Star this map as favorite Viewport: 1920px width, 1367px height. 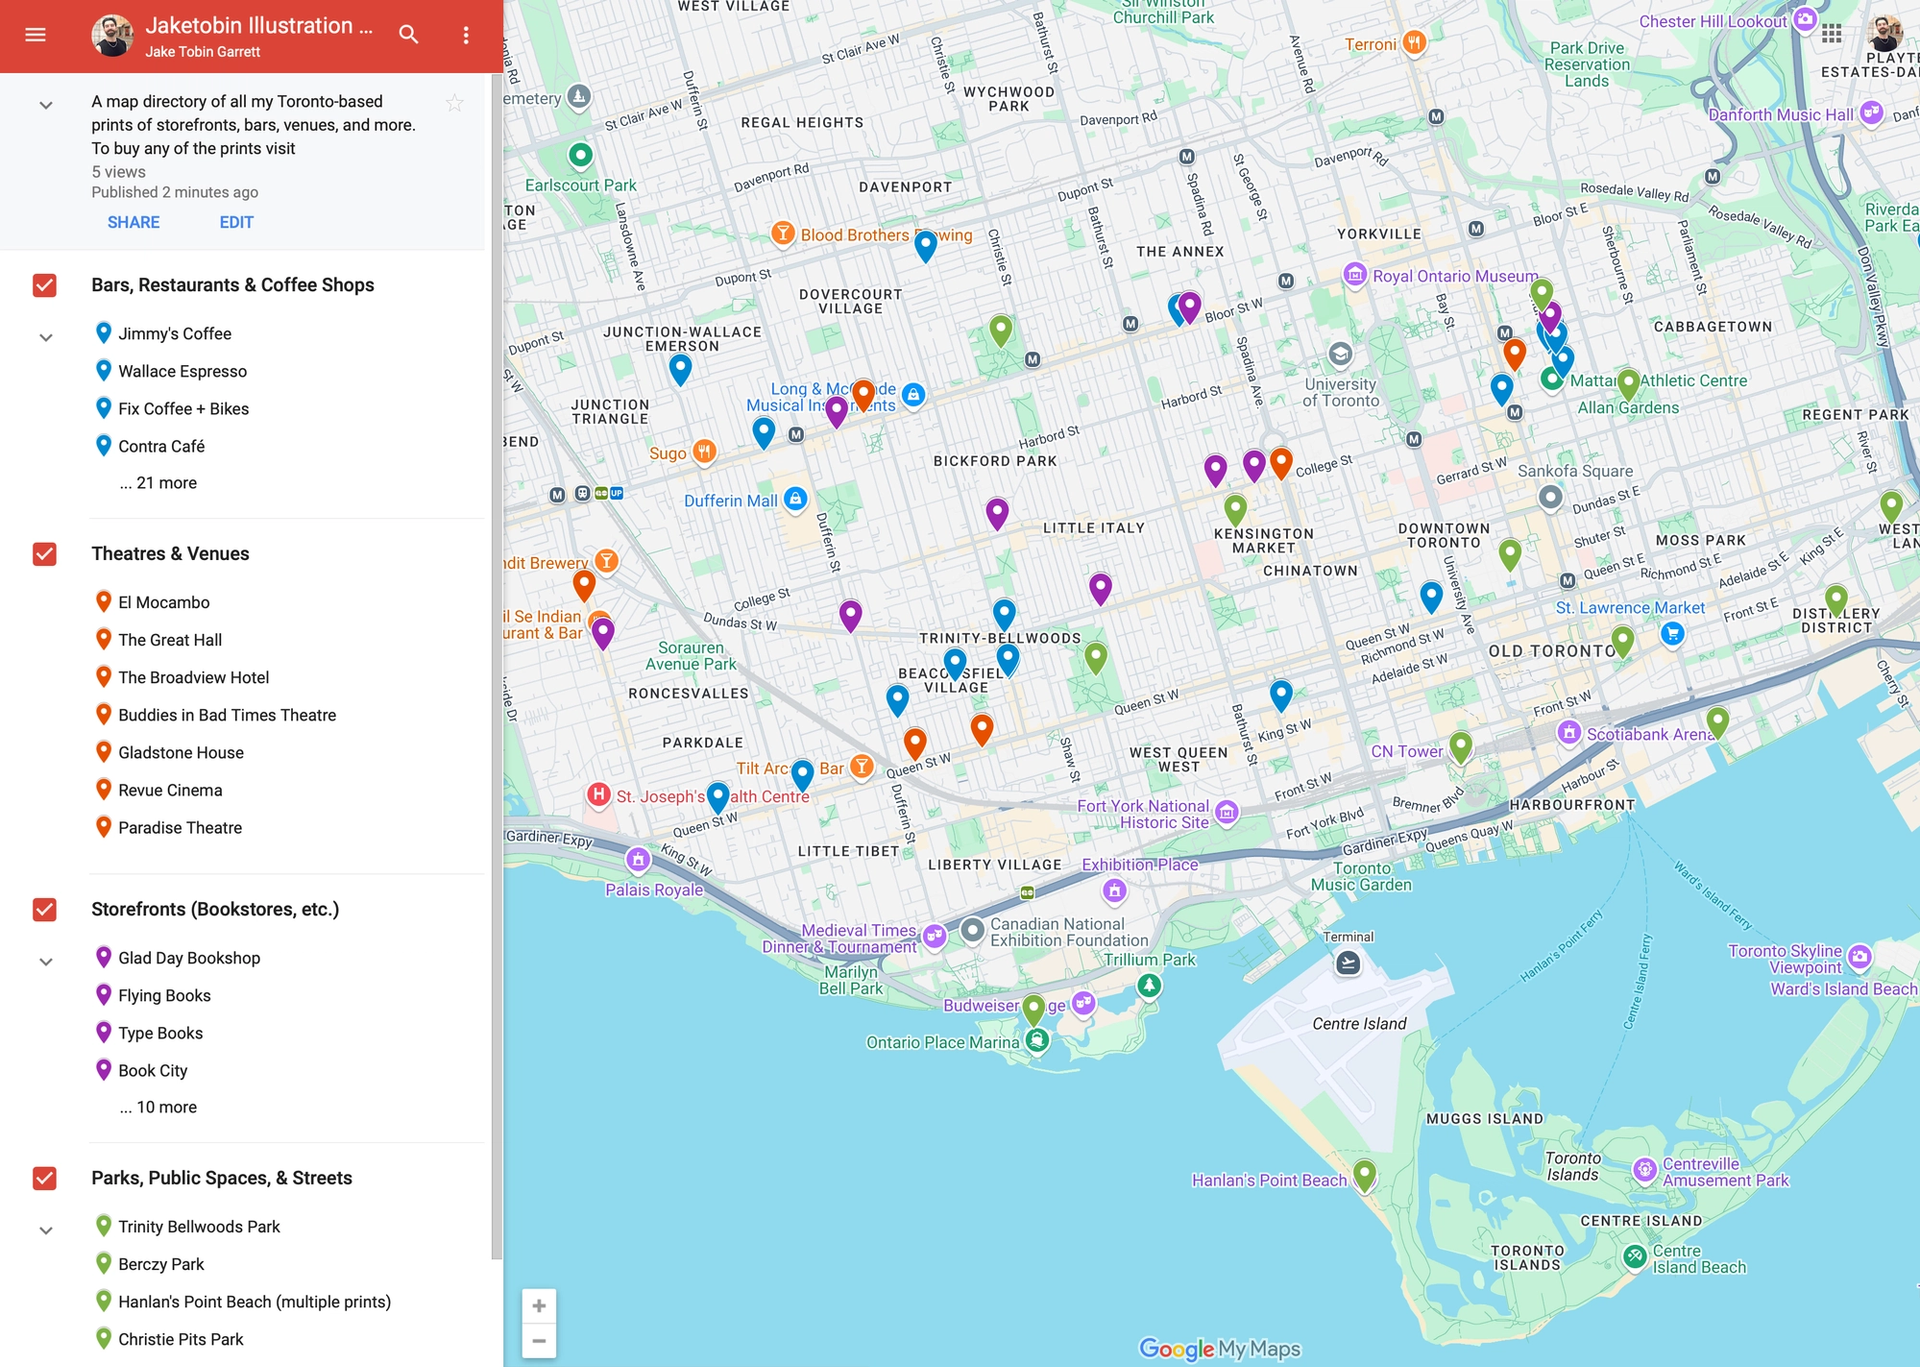click(x=455, y=103)
